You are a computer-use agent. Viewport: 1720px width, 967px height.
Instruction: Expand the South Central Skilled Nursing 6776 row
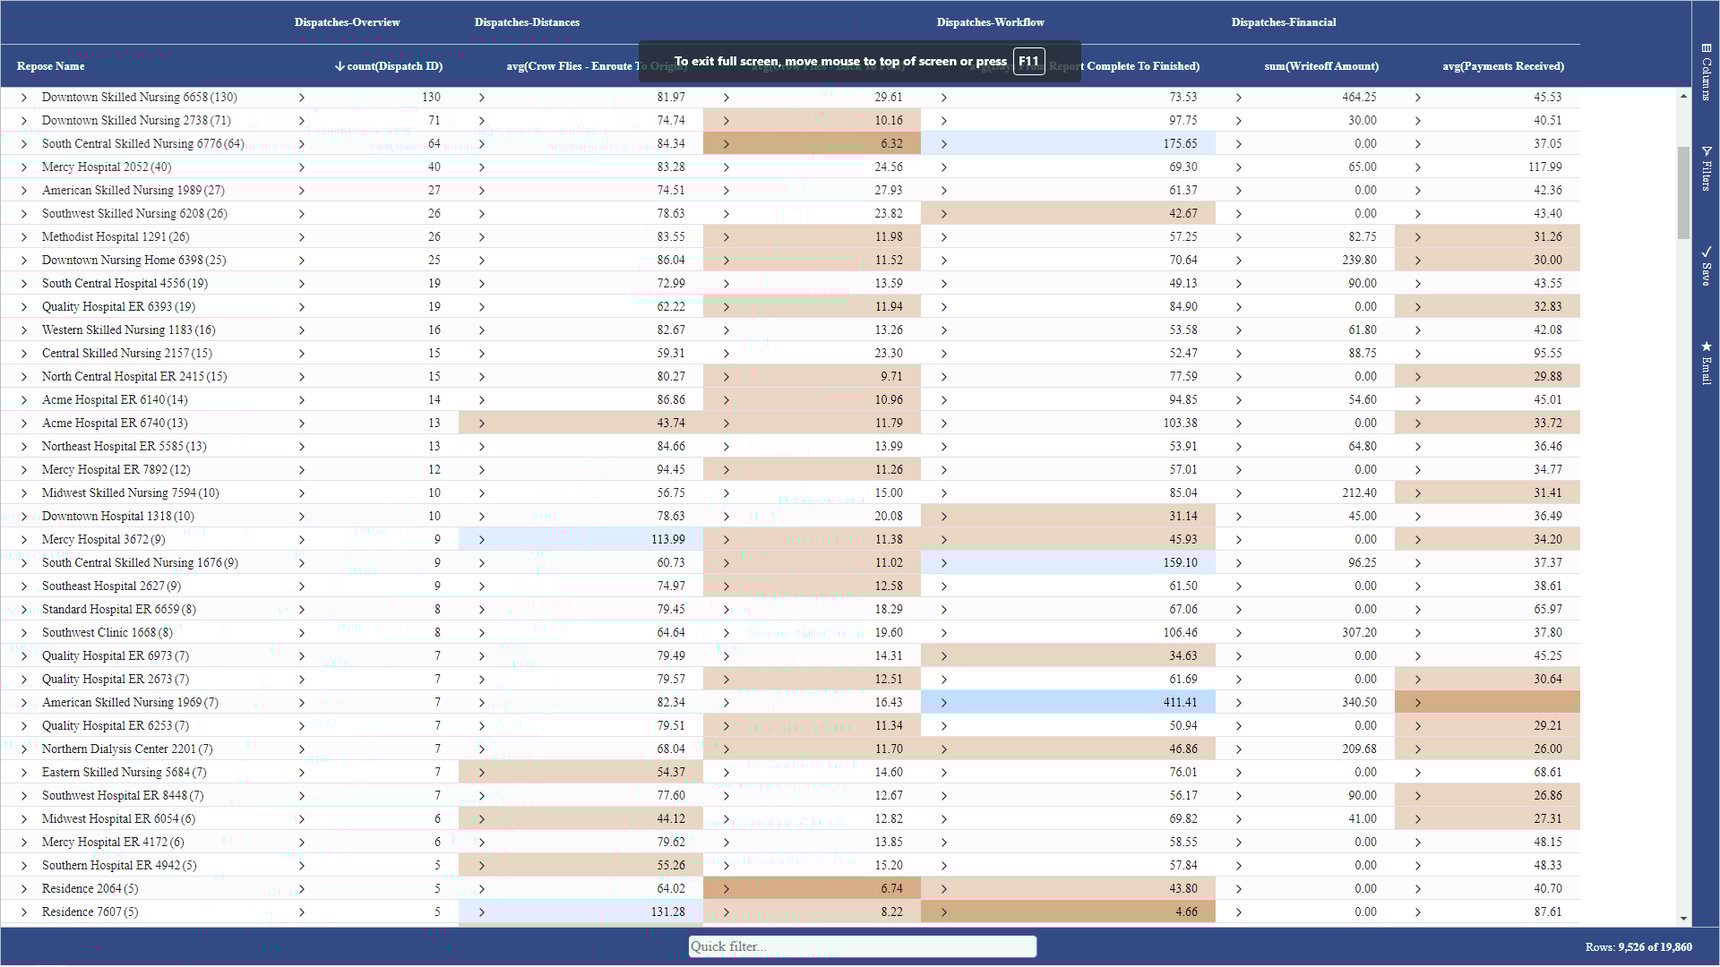(x=22, y=143)
